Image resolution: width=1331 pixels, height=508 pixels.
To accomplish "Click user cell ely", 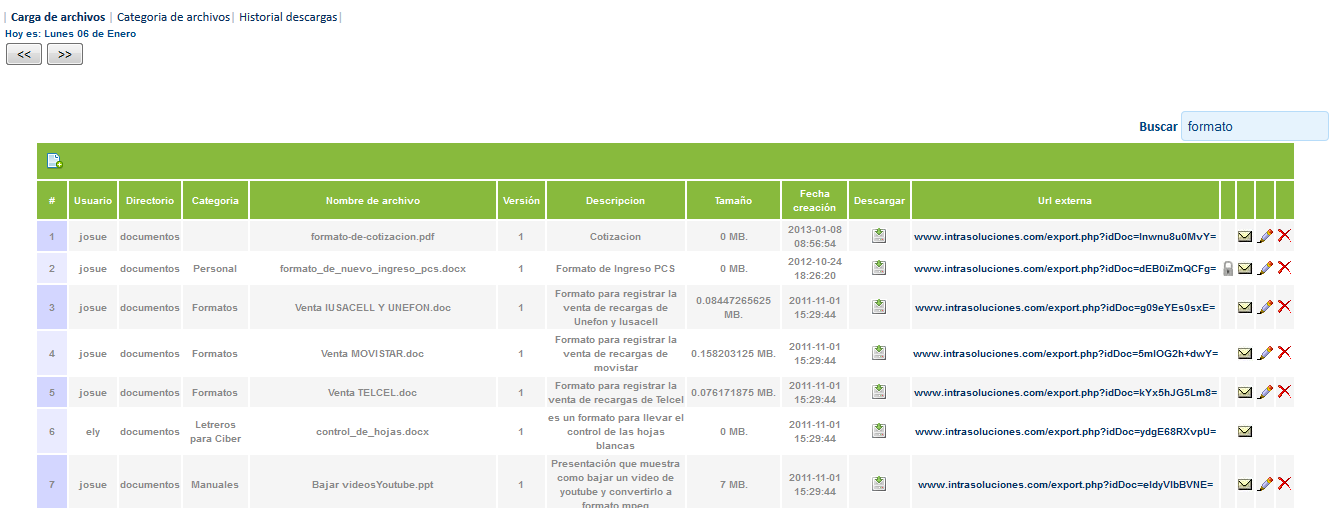I will click(x=93, y=432).
